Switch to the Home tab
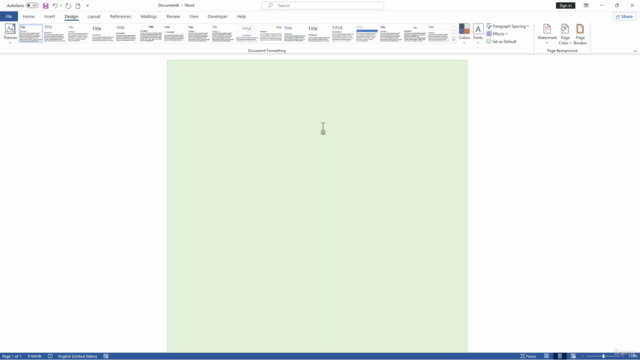 pos(29,17)
